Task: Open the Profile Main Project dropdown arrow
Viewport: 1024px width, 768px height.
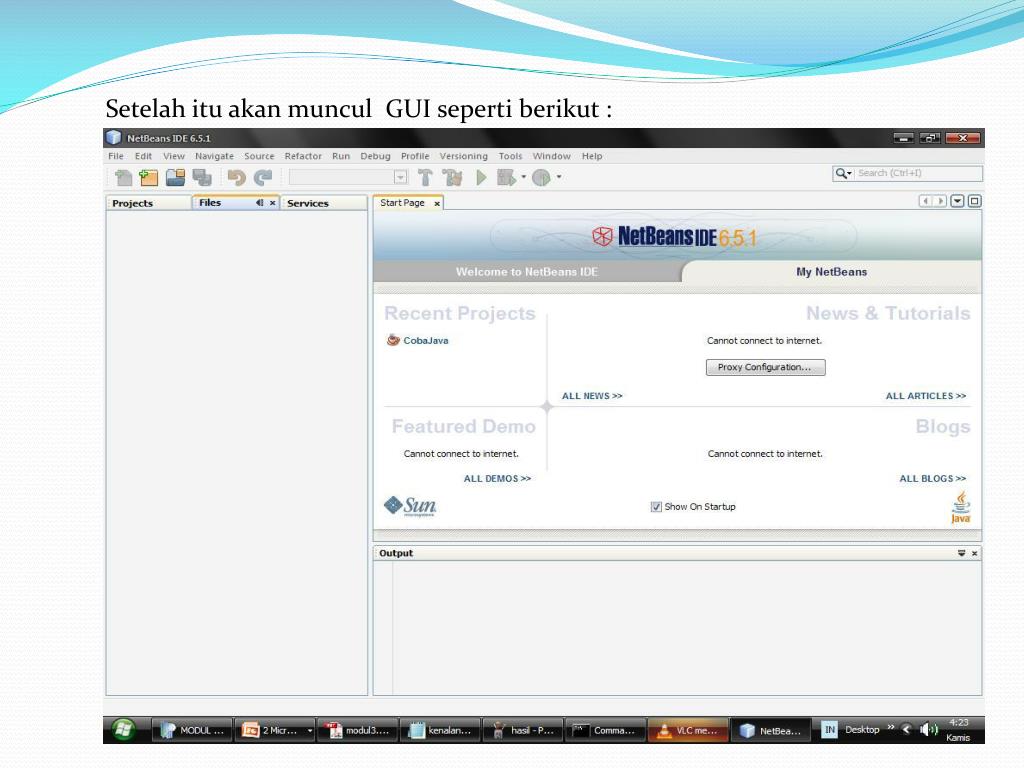Action: (x=559, y=177)
